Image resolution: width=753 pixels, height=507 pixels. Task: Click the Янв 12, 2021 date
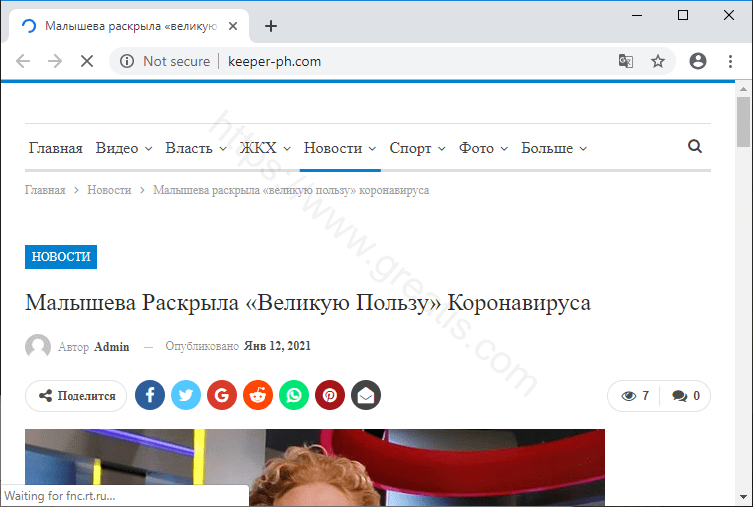pyautogui.click(x=277, y=346)
